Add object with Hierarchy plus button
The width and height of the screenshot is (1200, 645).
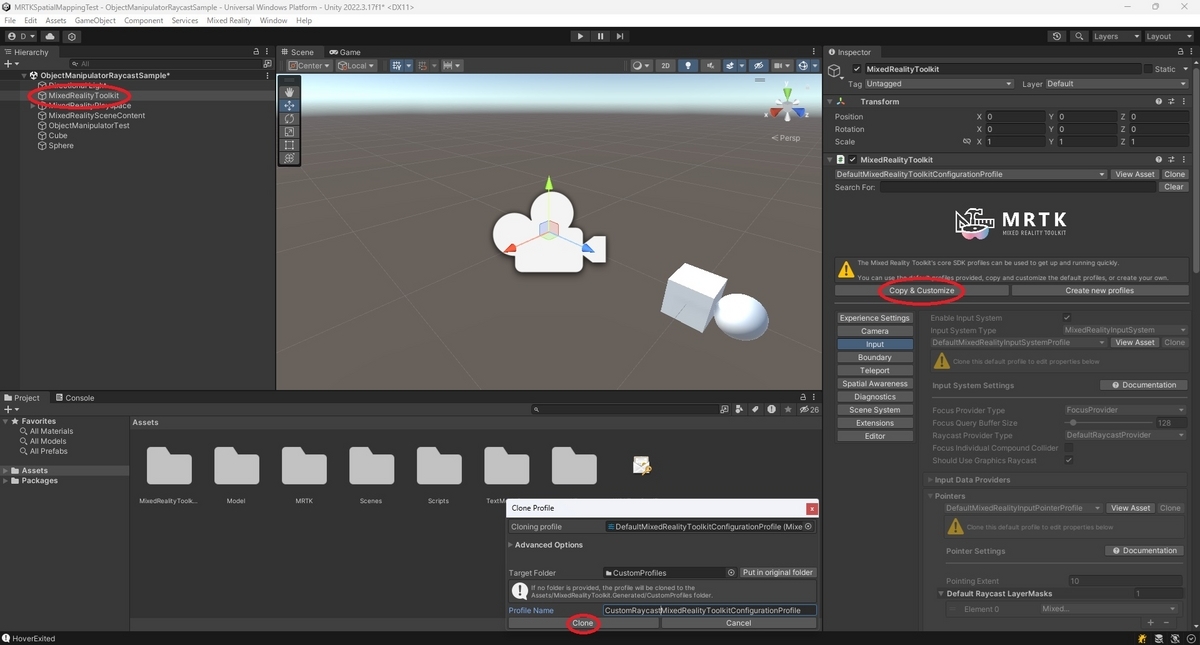[x=11, y=64]
